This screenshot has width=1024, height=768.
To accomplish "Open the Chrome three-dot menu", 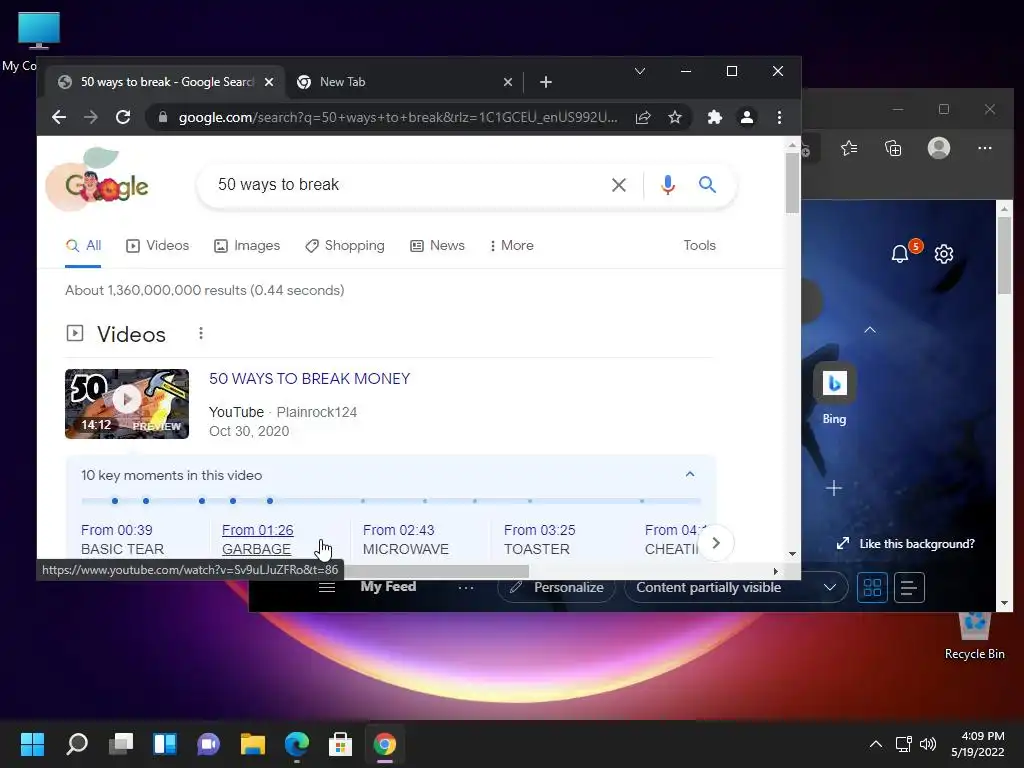I will point(779,117).
